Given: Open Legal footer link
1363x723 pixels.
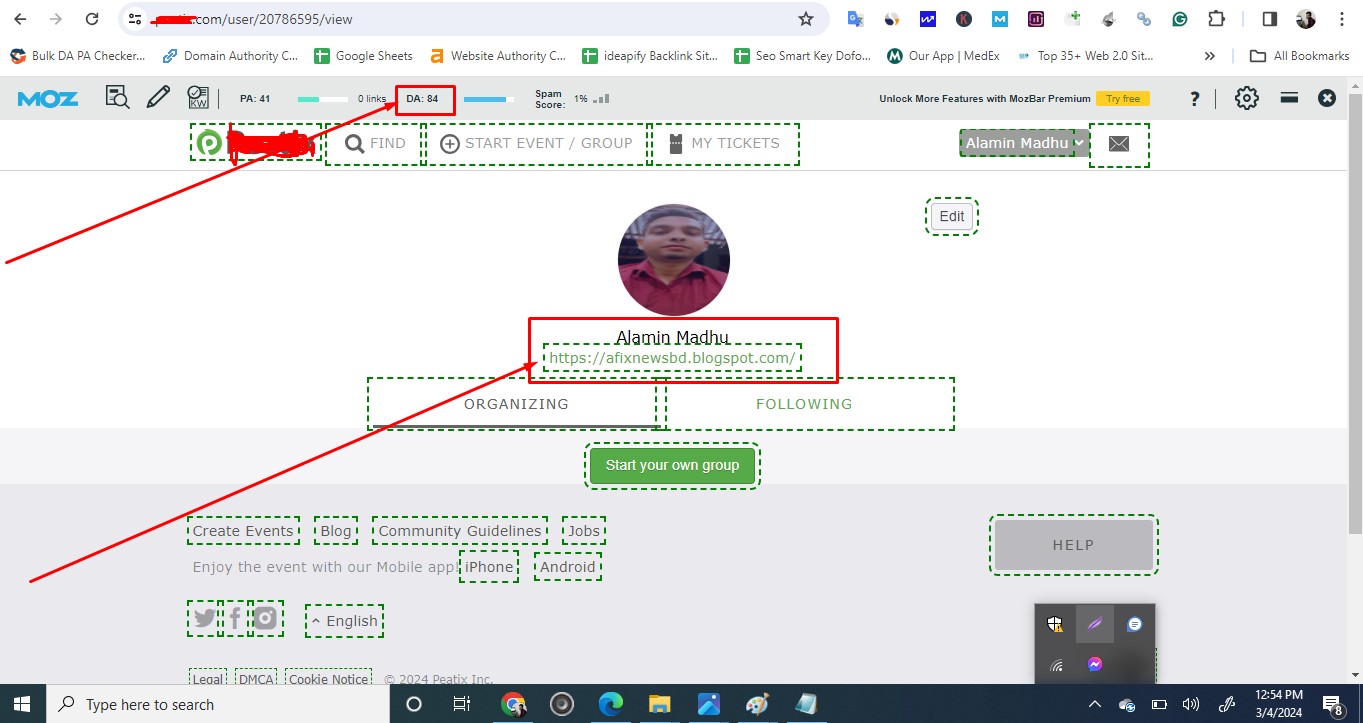Looking at the screenshot, I should click(x=207, y=679).
